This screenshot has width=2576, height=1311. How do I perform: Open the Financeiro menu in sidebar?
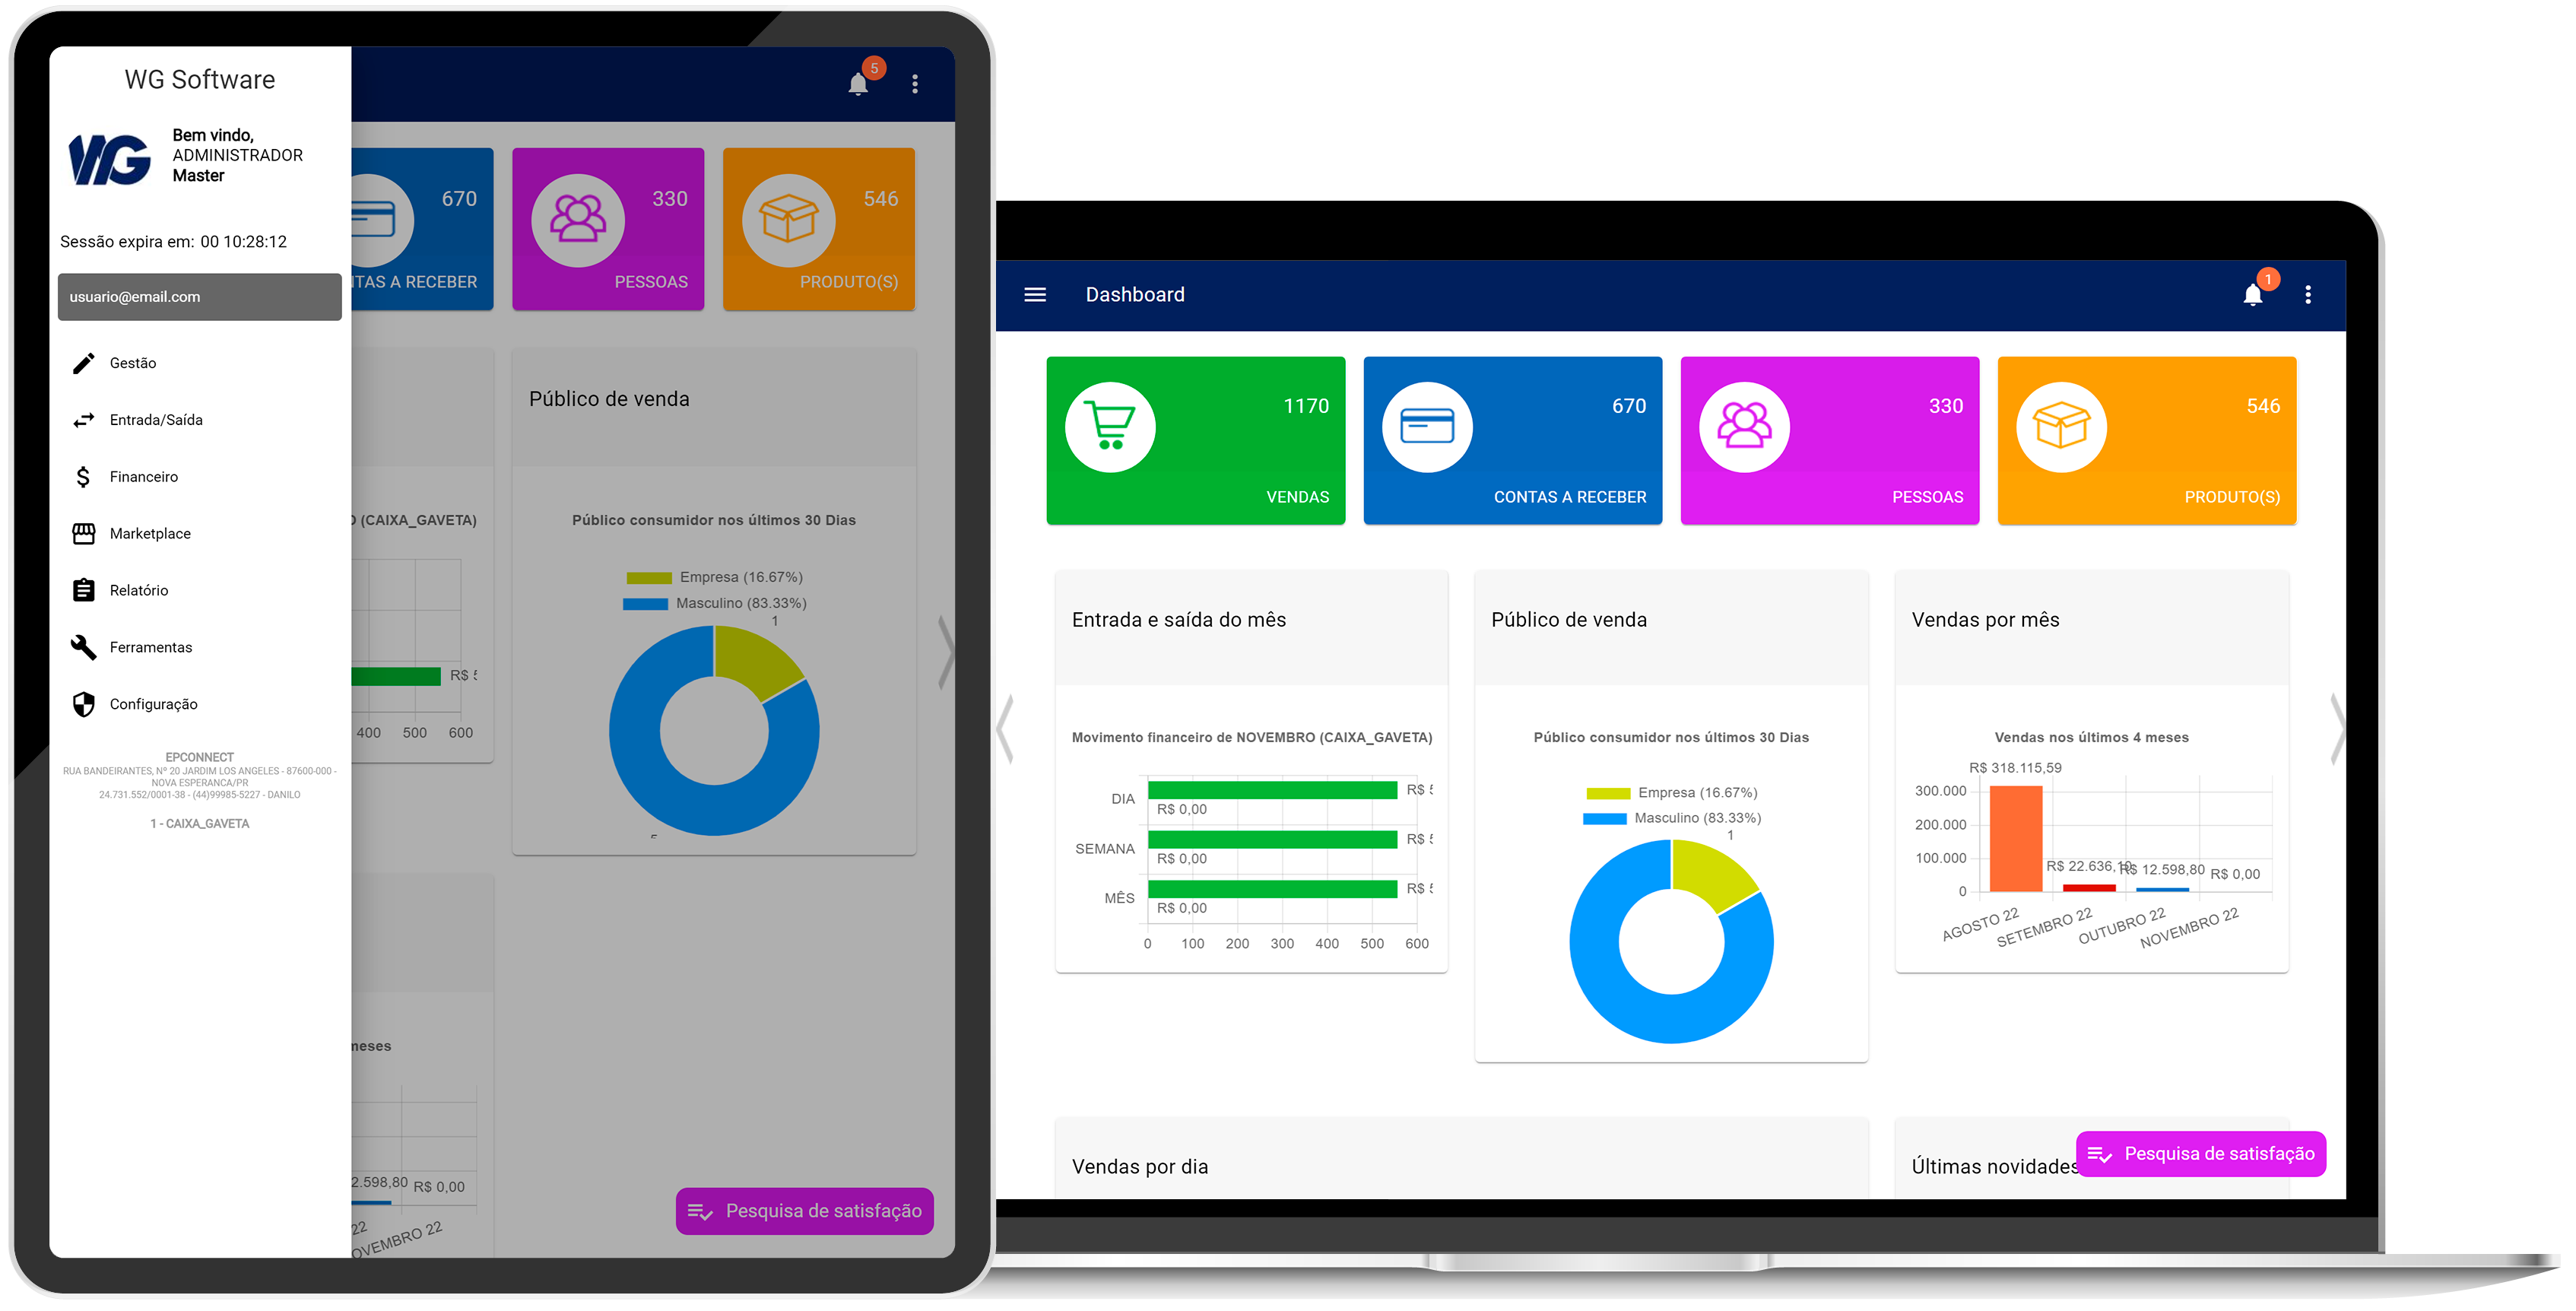click(144, 477)
